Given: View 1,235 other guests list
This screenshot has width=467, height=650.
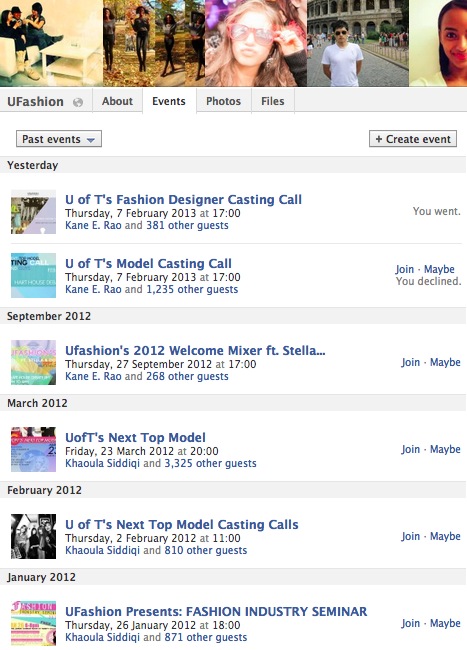Looking at the screenshot, I should 192,289.
